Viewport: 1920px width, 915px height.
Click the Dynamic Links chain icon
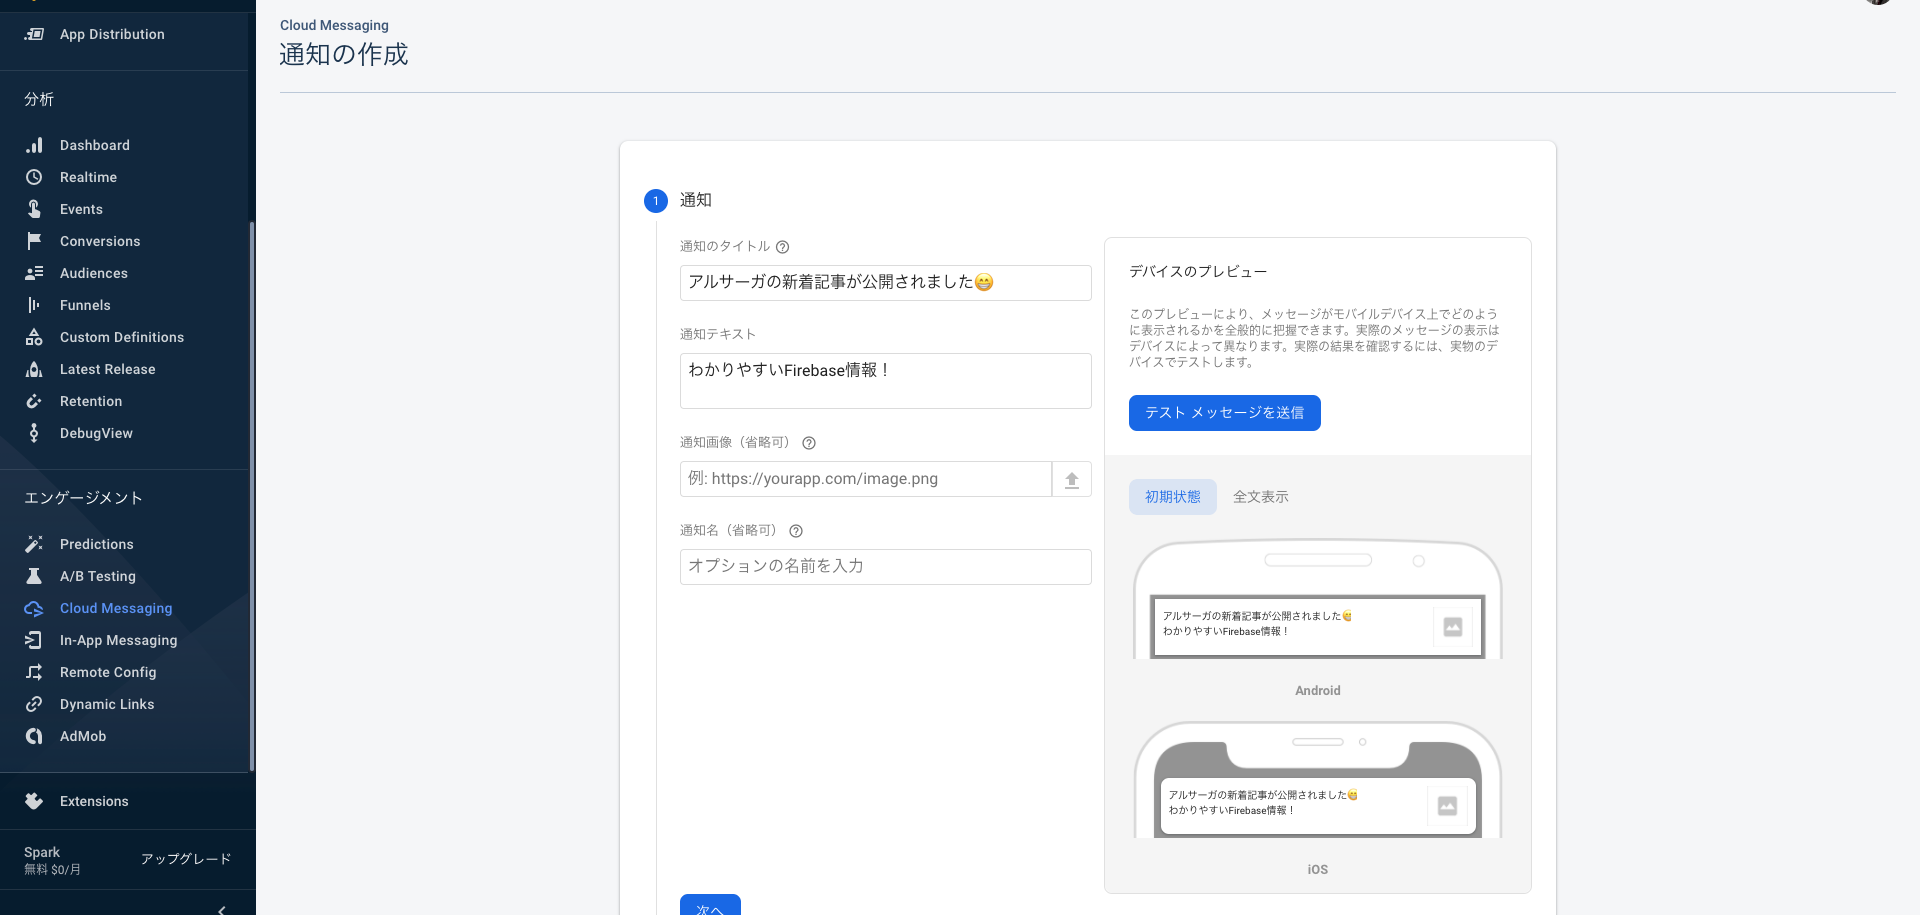coord(34,704)
